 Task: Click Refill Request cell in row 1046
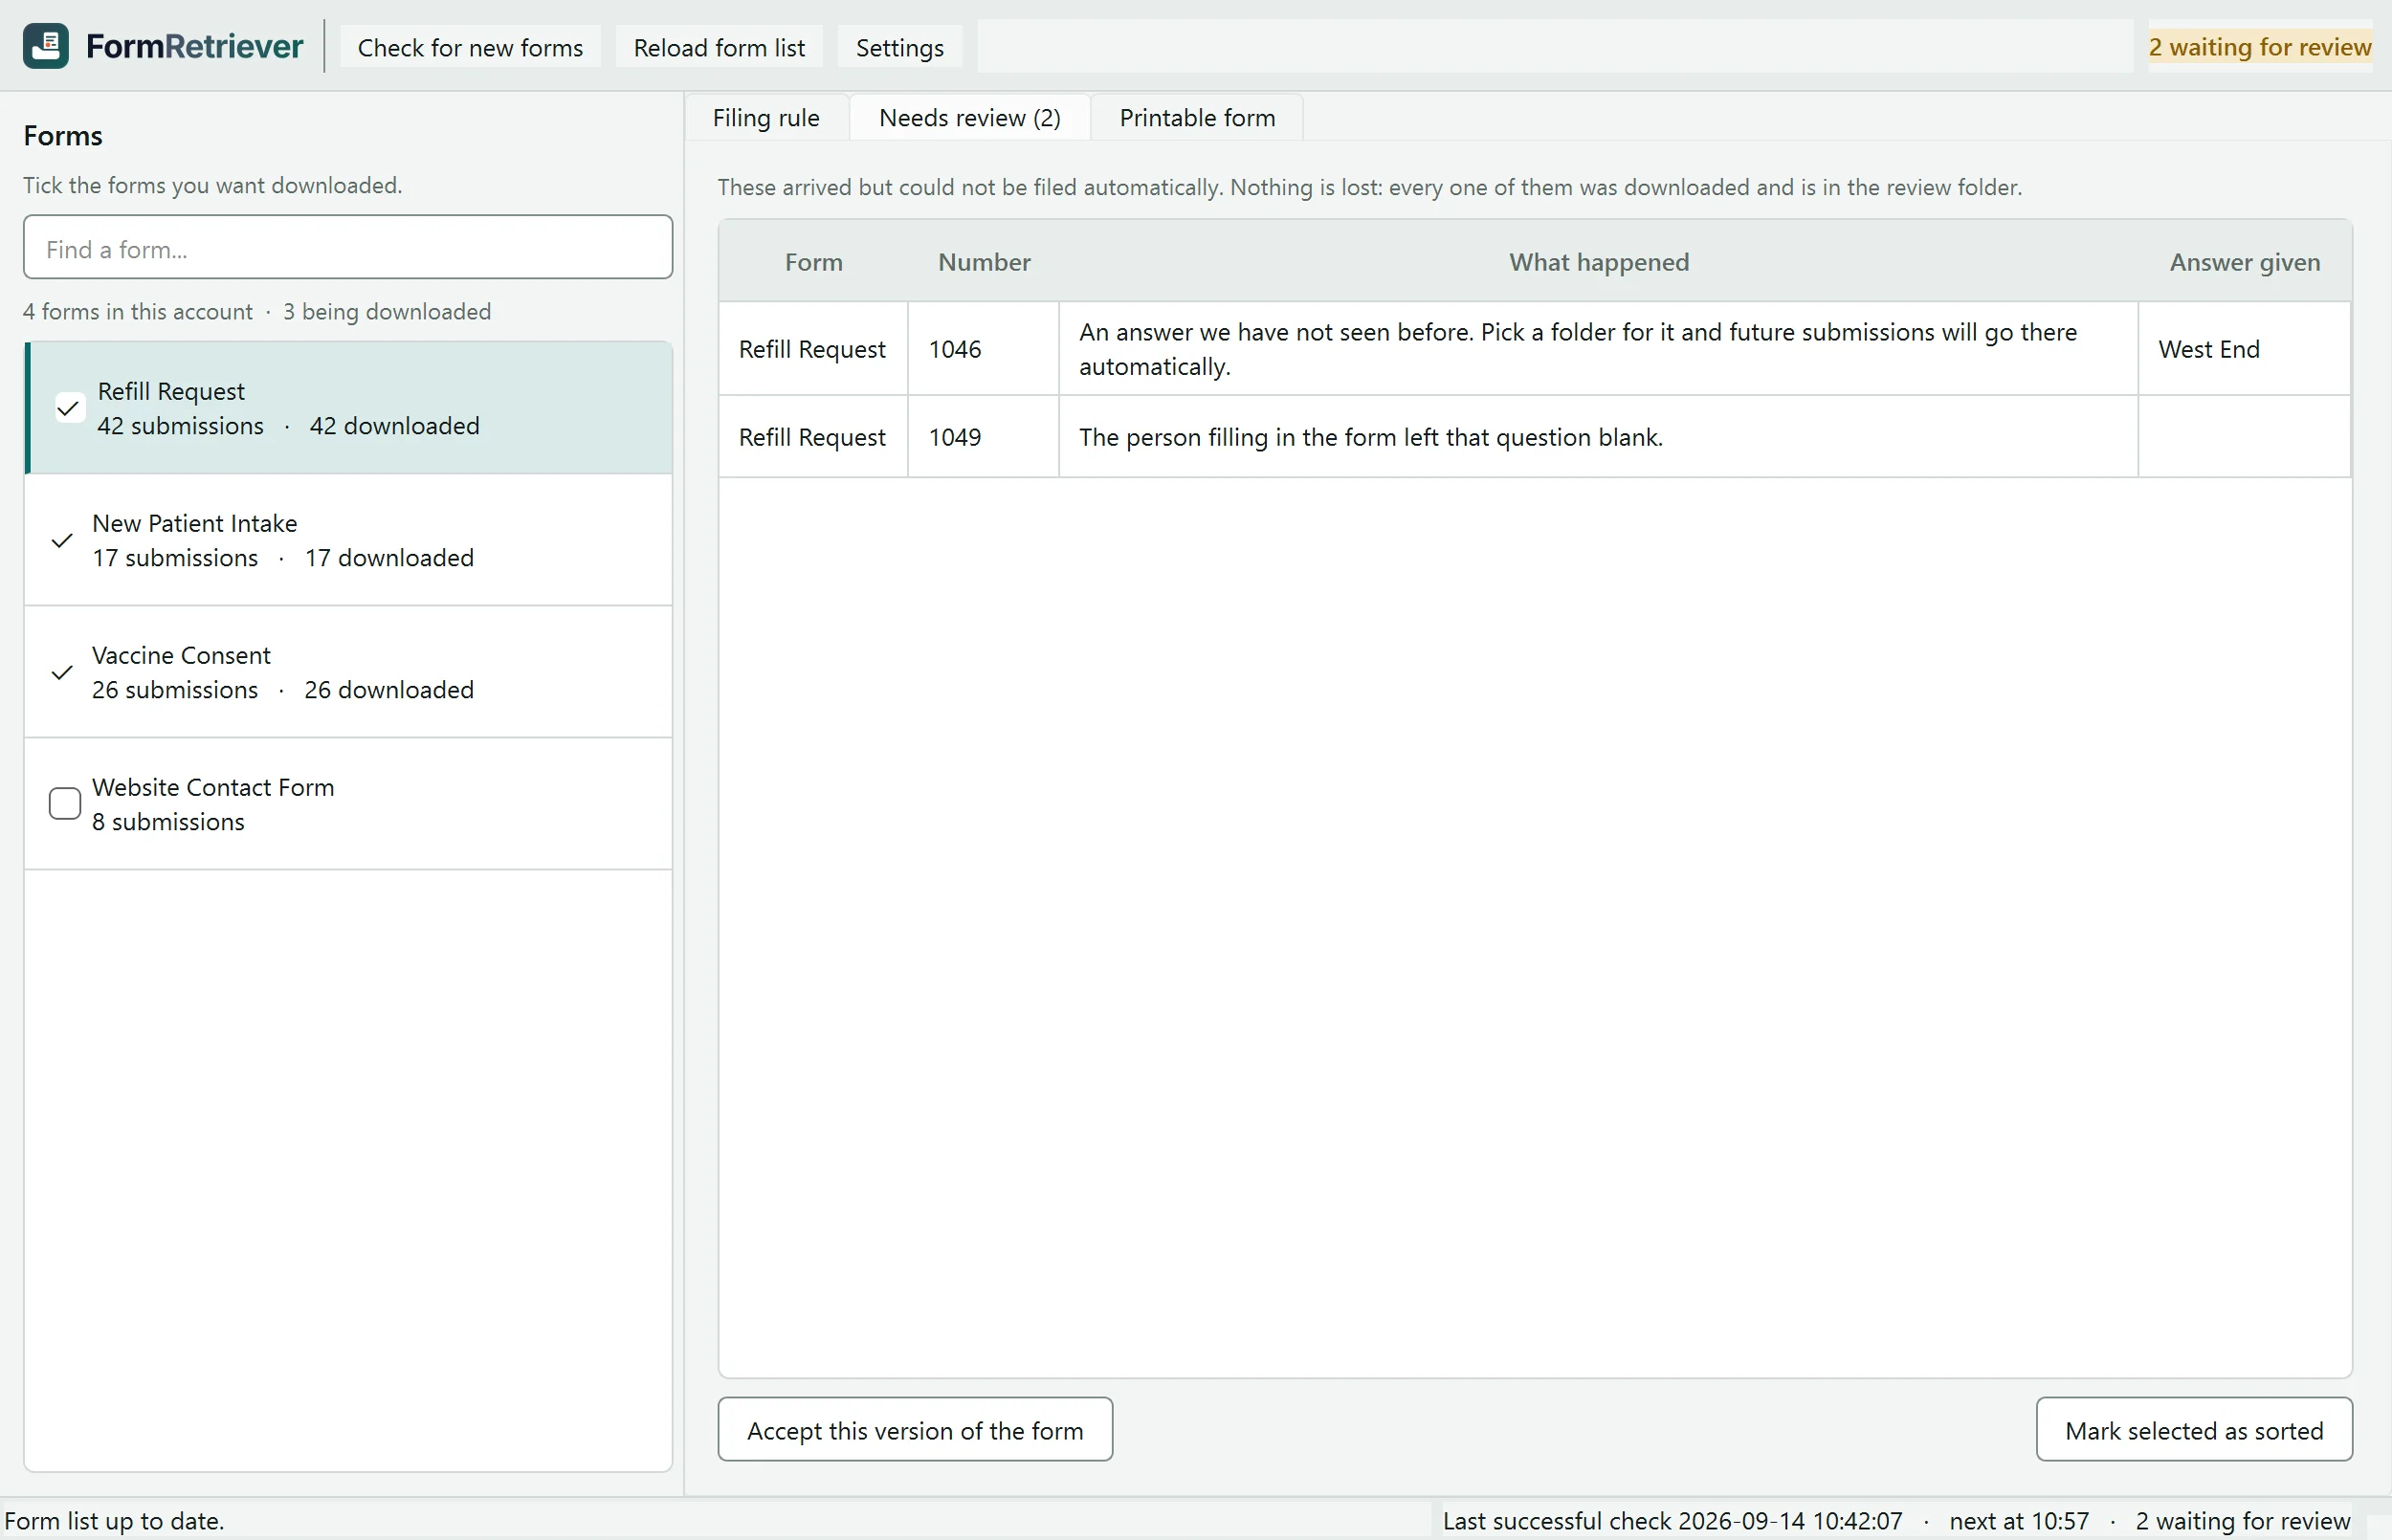pyautogui.click(x=813, y=349)
